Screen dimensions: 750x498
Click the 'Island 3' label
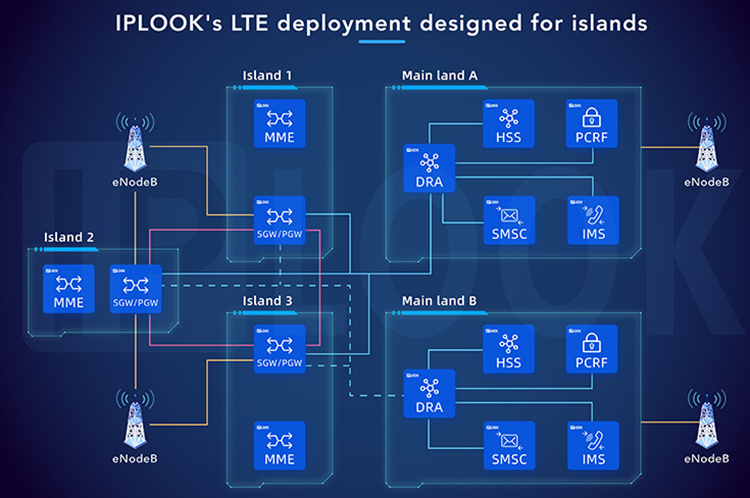point(267,301)
